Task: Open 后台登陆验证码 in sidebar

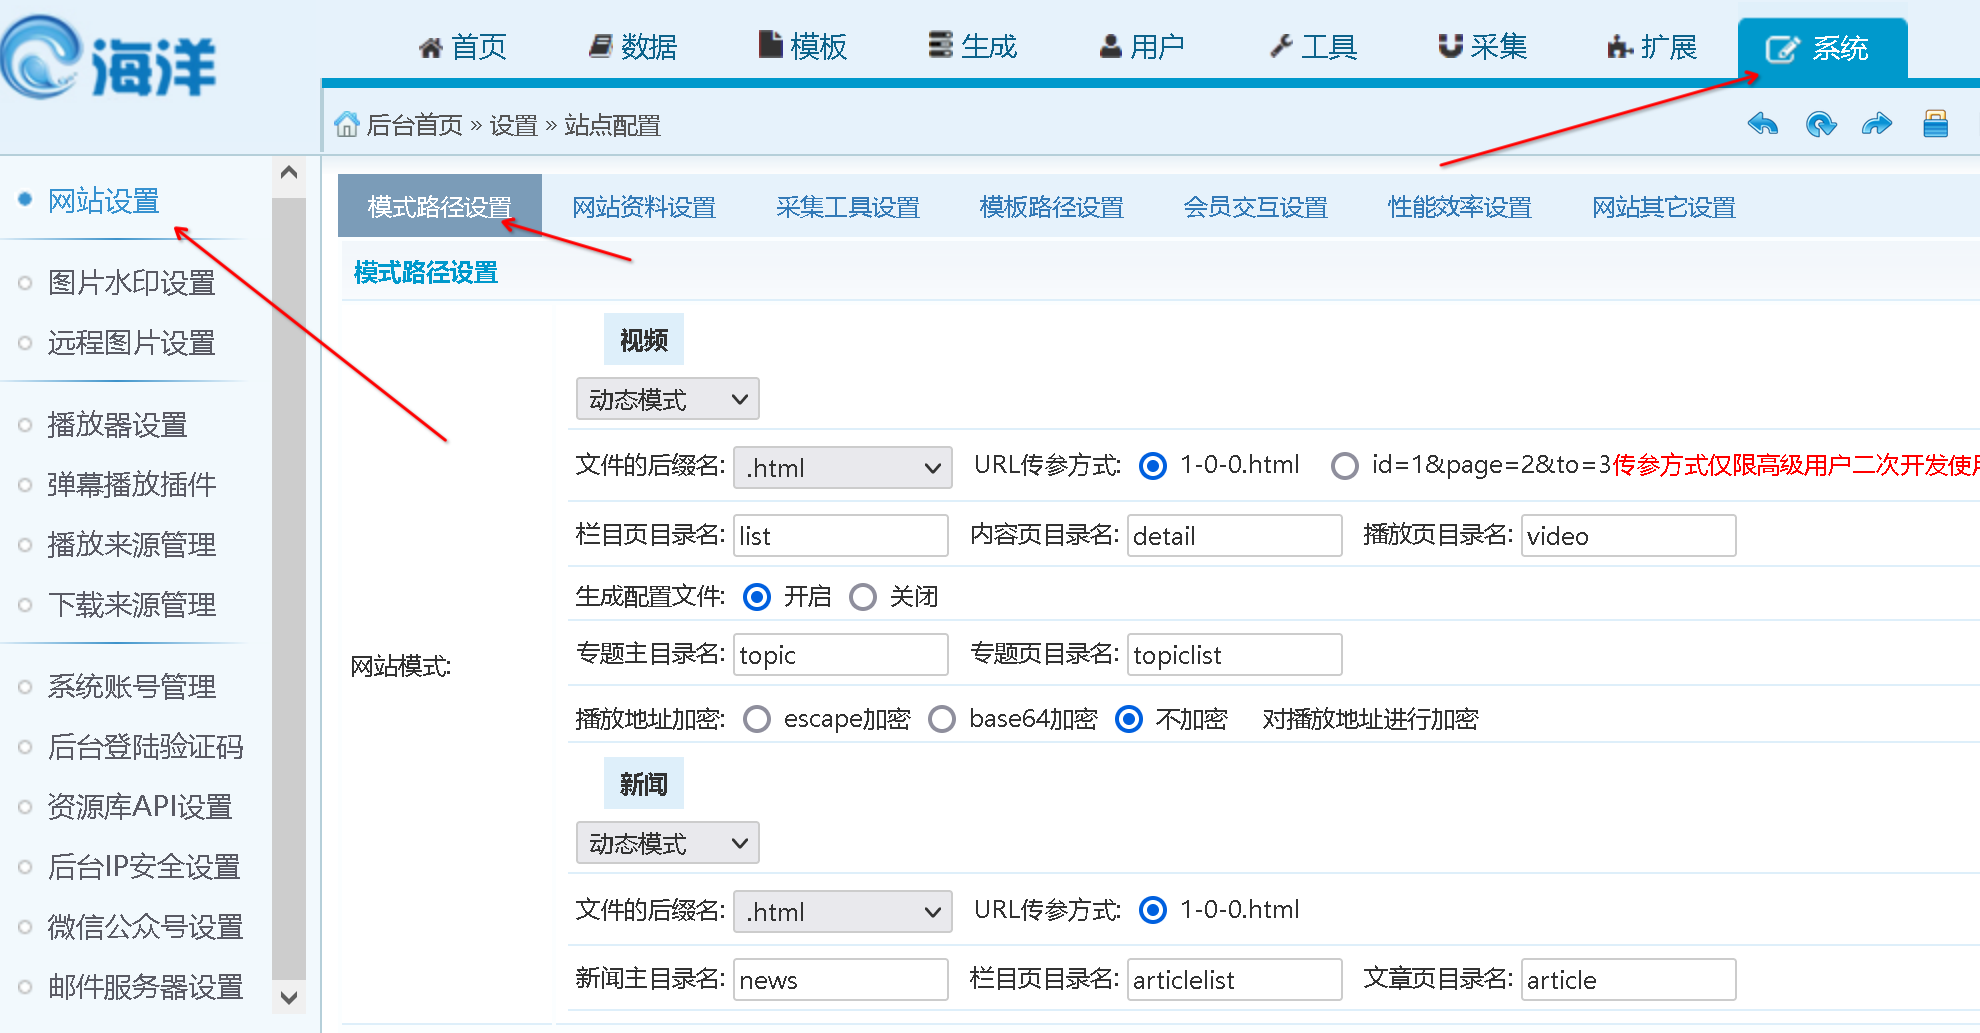Action: (145, 747)
